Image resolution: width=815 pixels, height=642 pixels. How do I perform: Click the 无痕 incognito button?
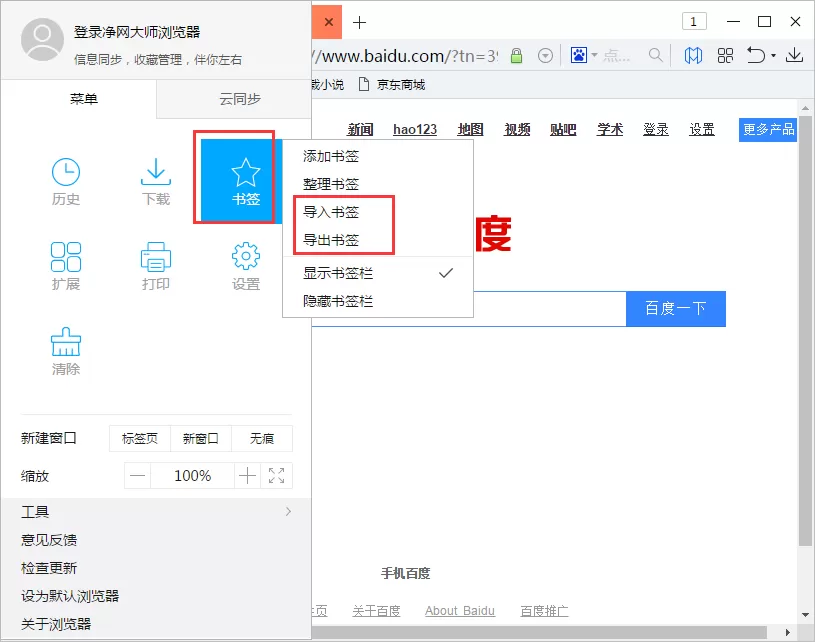262,438
